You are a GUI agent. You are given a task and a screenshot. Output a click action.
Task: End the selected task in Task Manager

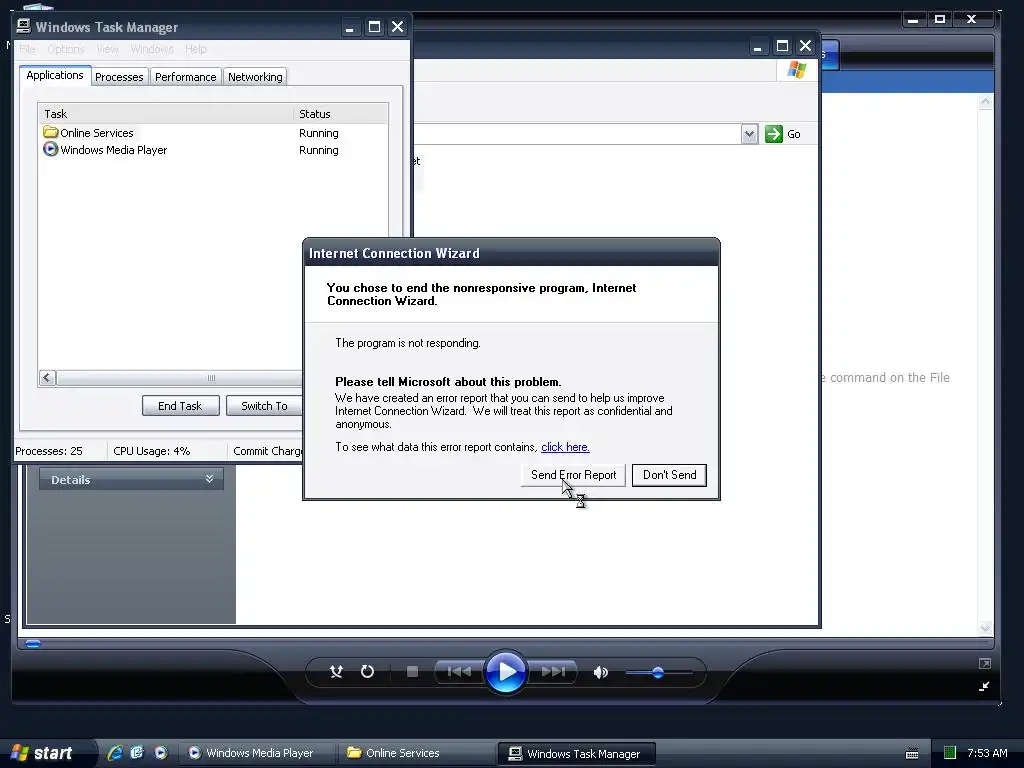(180, 406)
